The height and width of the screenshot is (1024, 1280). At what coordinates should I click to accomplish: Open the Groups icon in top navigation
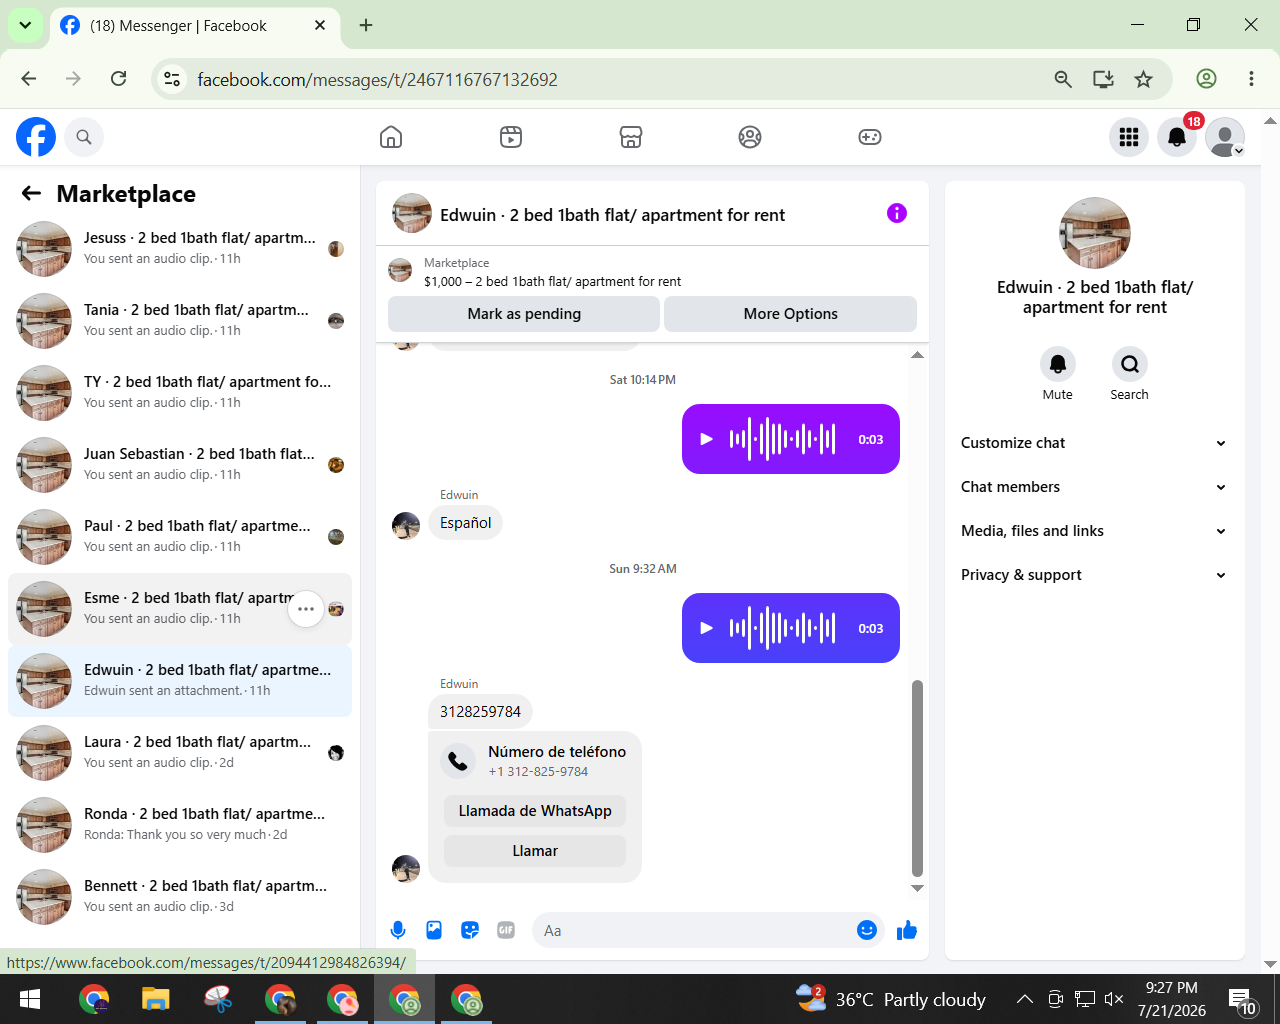pyautogui.click(x=750, y=137)
